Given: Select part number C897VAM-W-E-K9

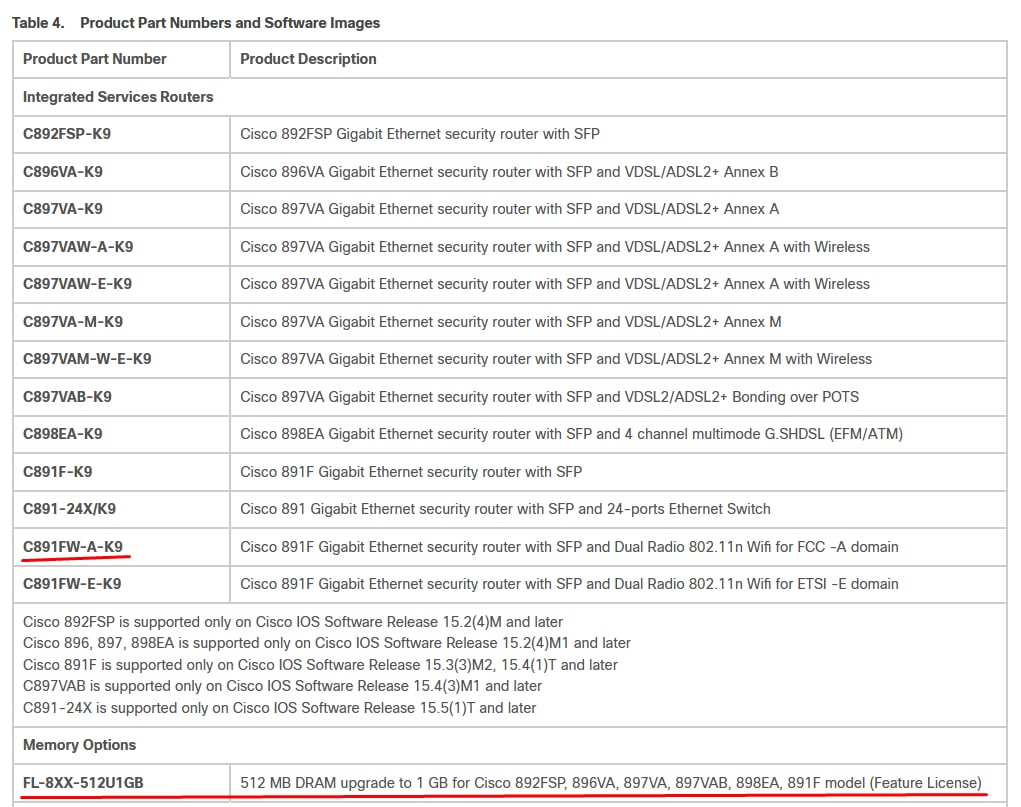Looking at the screenshot, I should click(87, 359).
